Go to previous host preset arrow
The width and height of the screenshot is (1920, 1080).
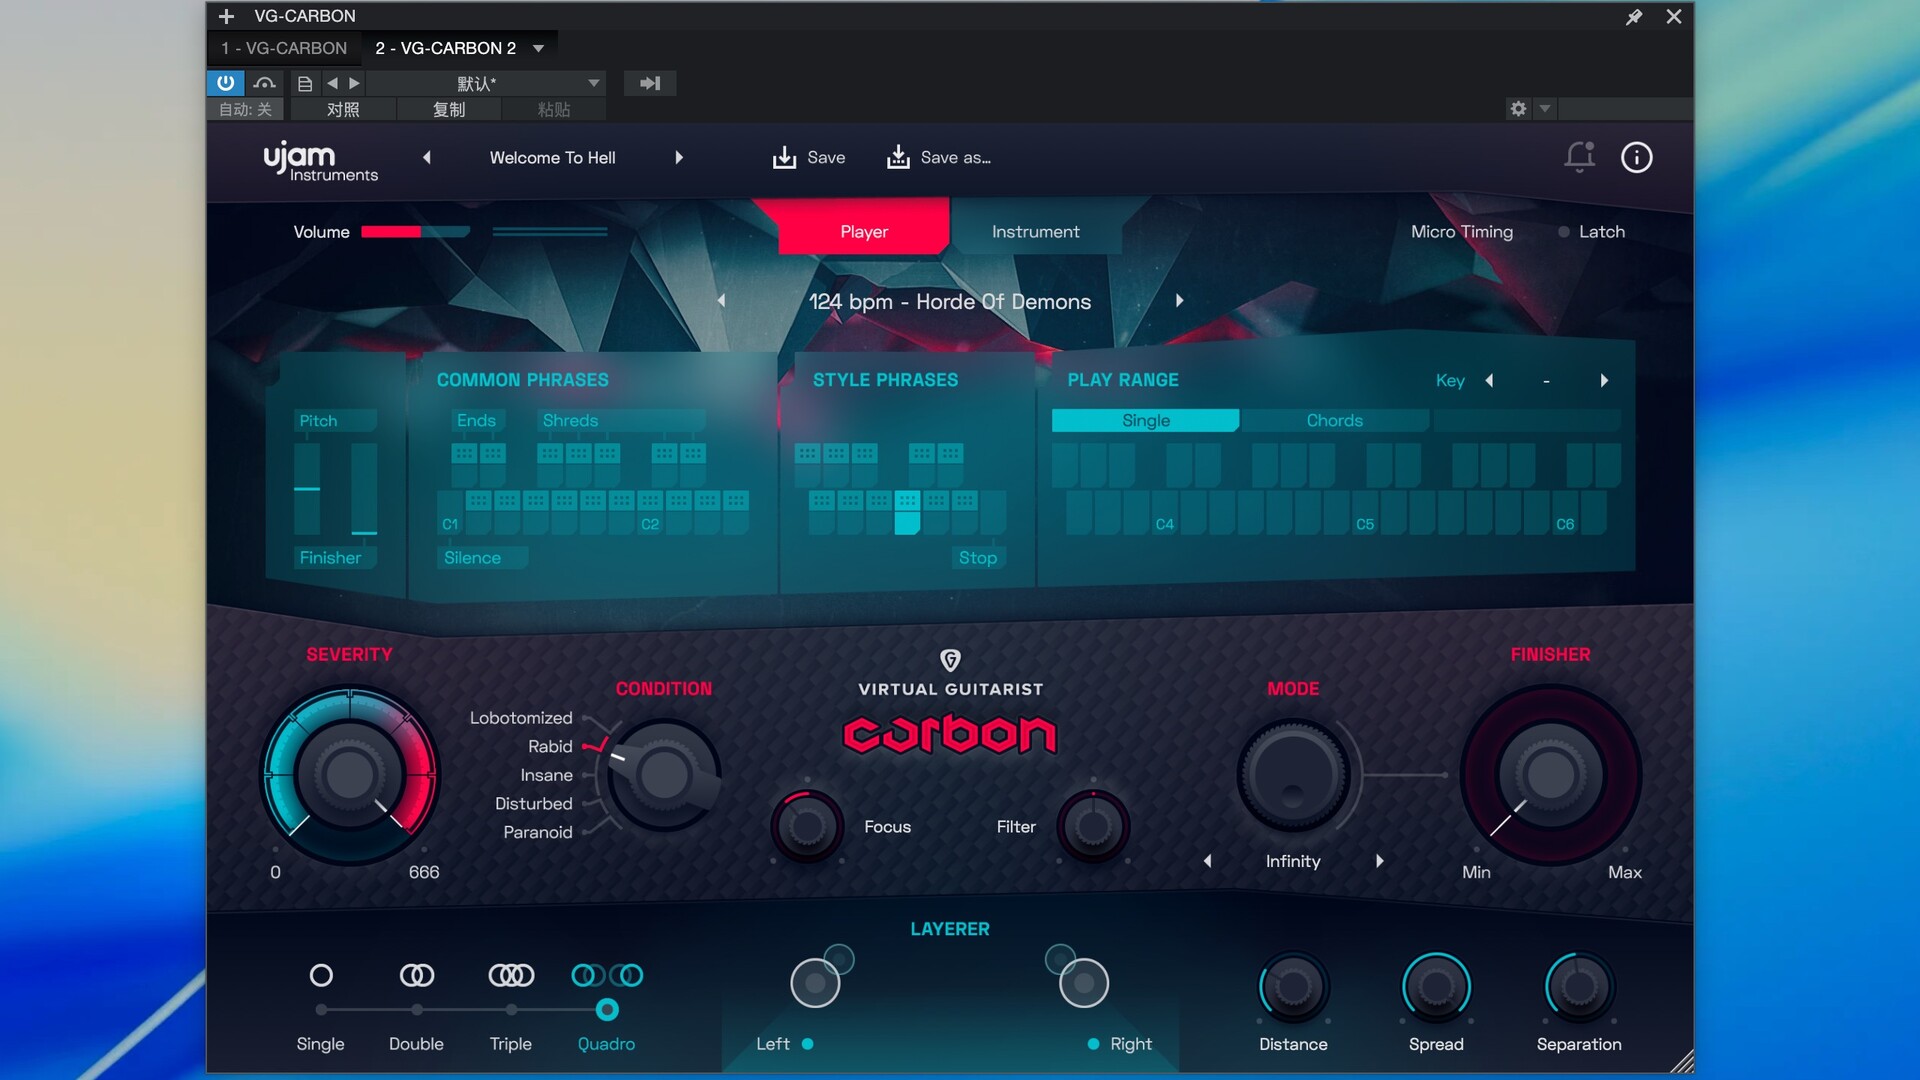(332, 83)
